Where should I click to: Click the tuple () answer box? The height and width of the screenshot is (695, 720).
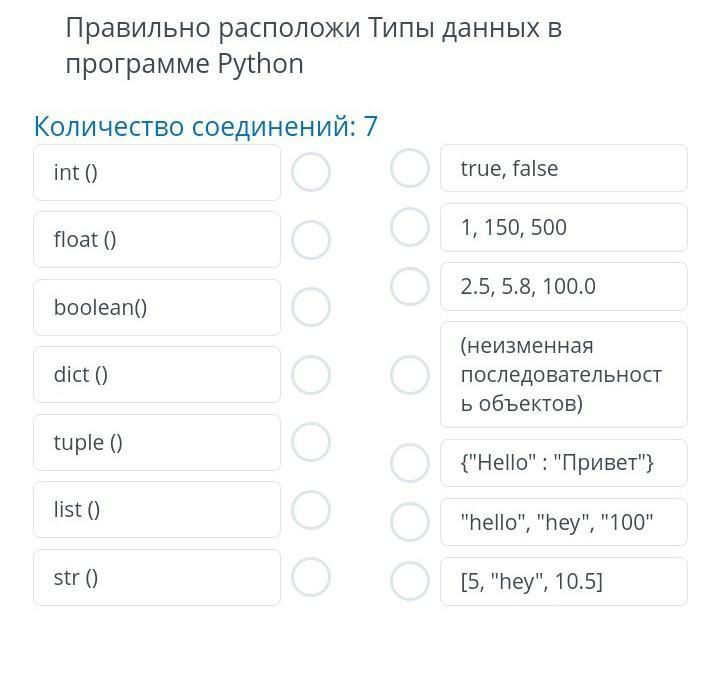pos(157,442)
